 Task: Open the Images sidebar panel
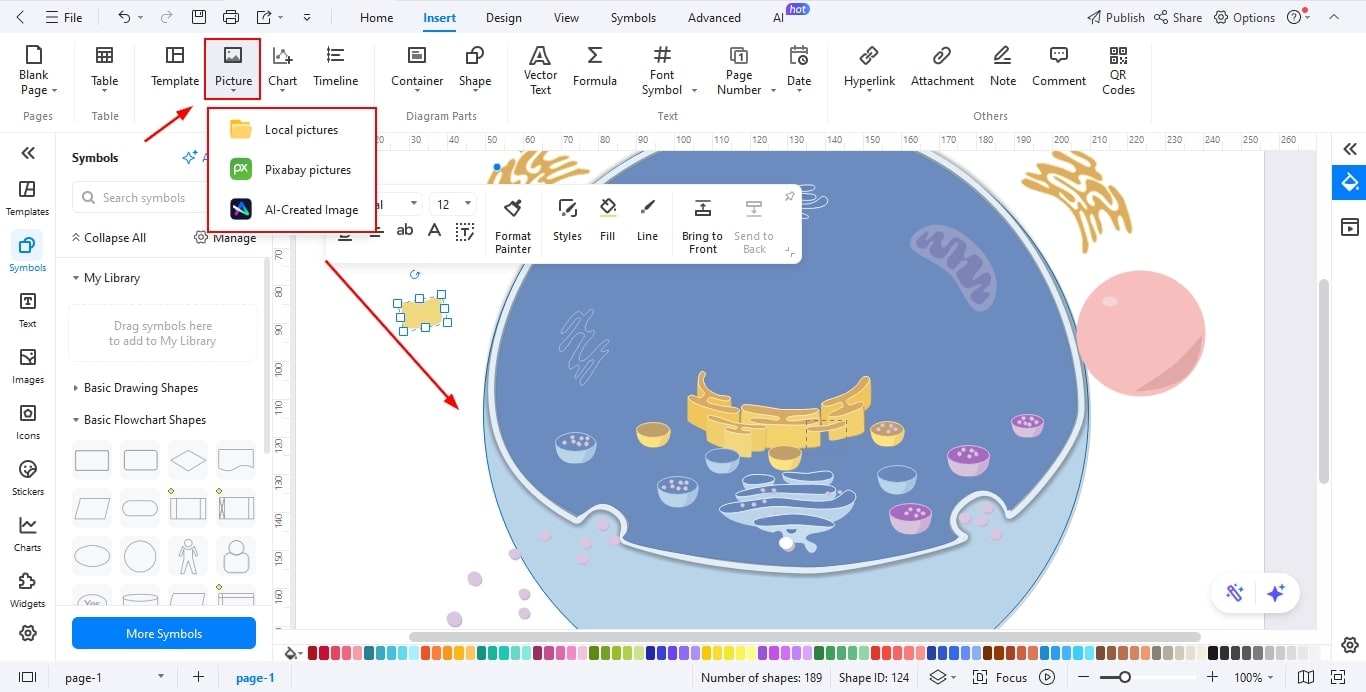(28, 366)
